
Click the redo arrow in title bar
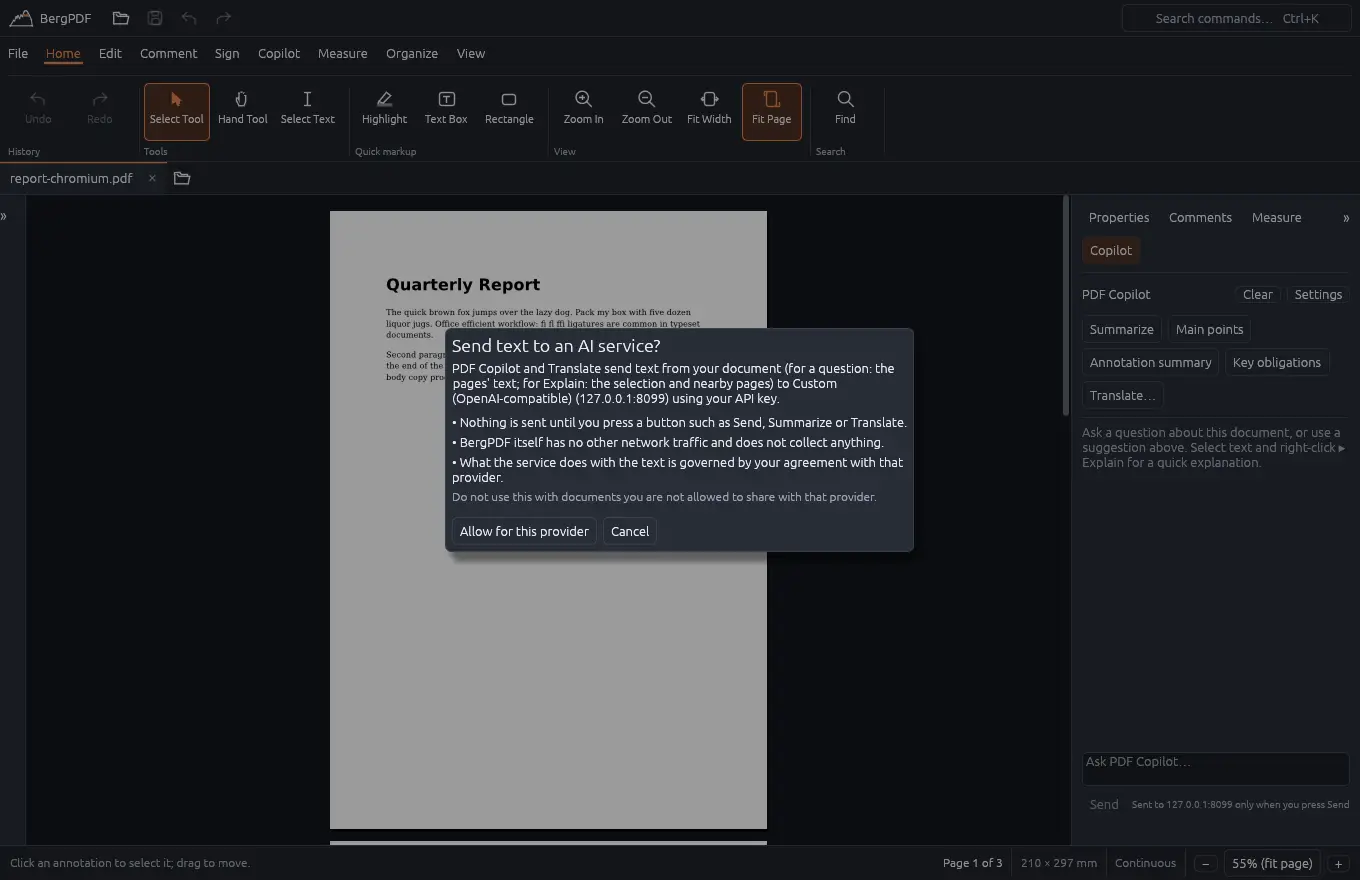pyautogui.click(x=223, y=18)
